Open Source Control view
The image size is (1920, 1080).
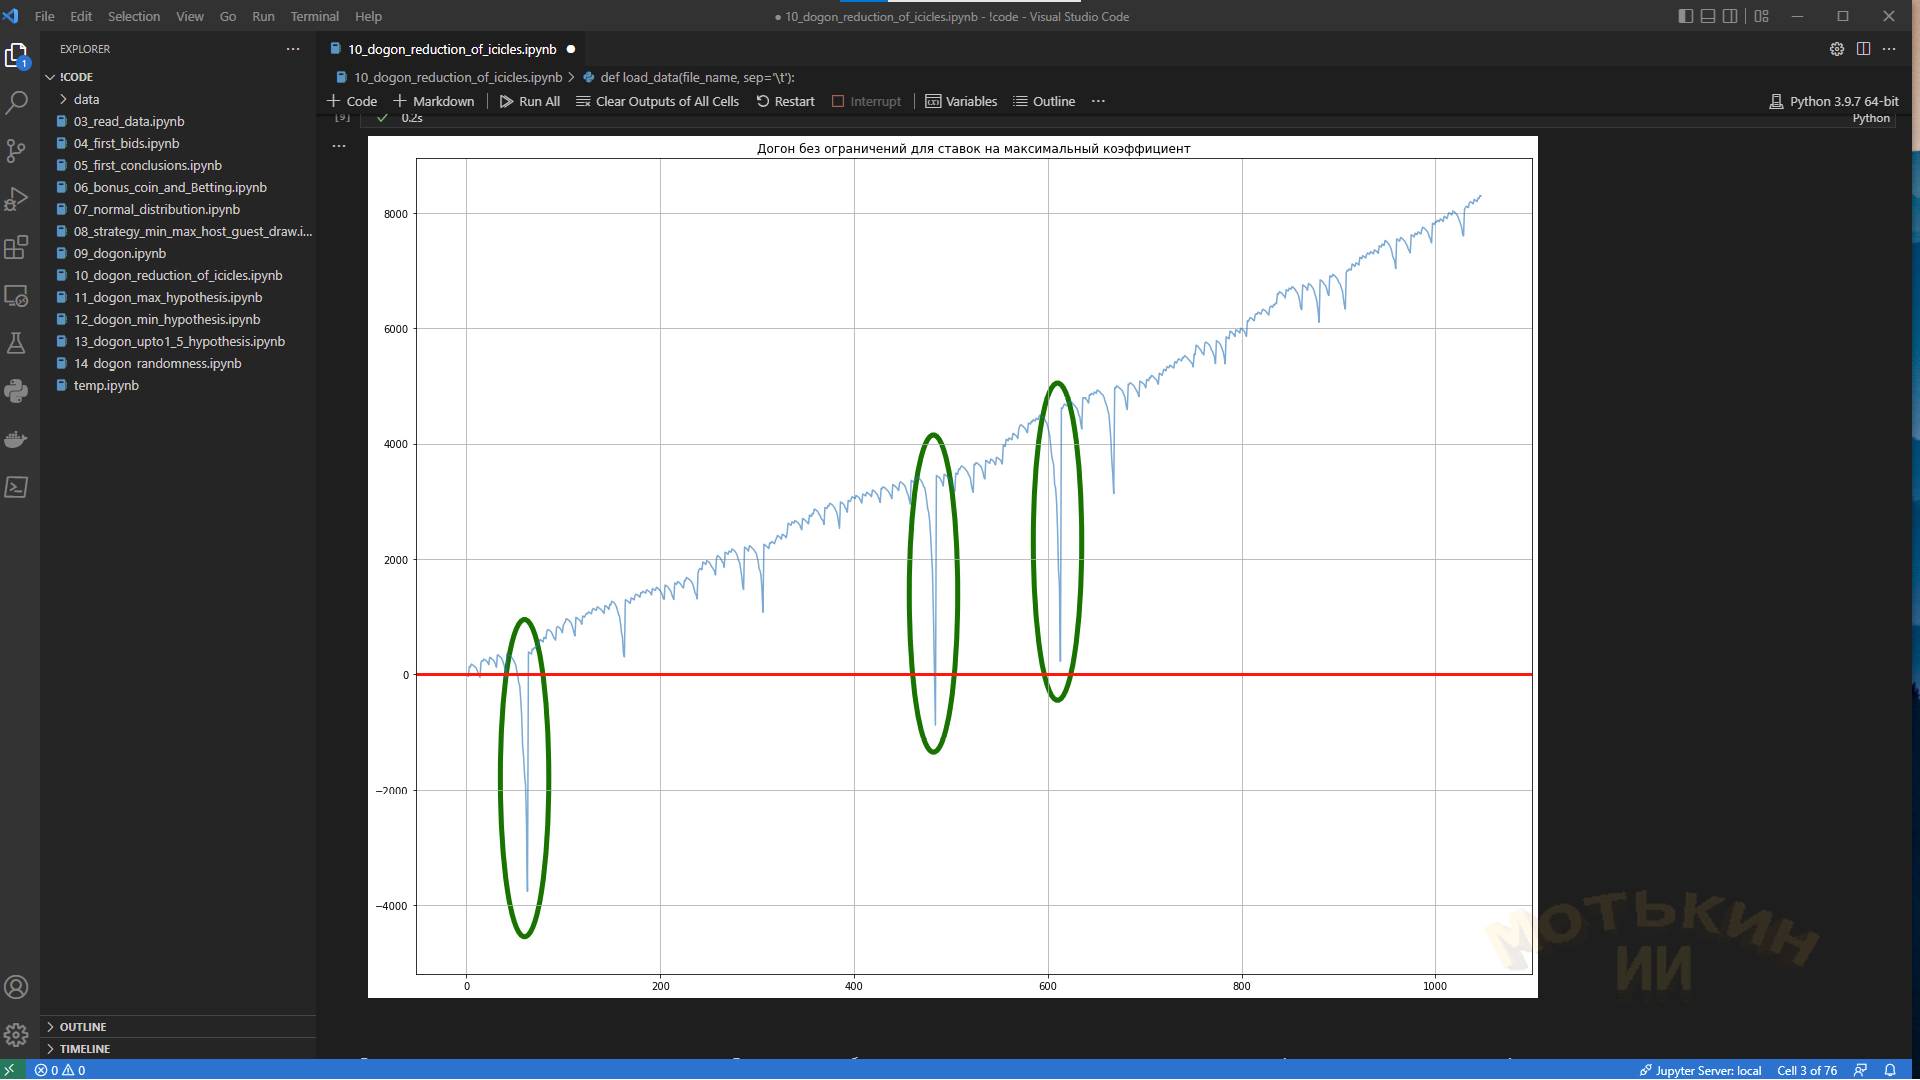click(x=17, y=151)
